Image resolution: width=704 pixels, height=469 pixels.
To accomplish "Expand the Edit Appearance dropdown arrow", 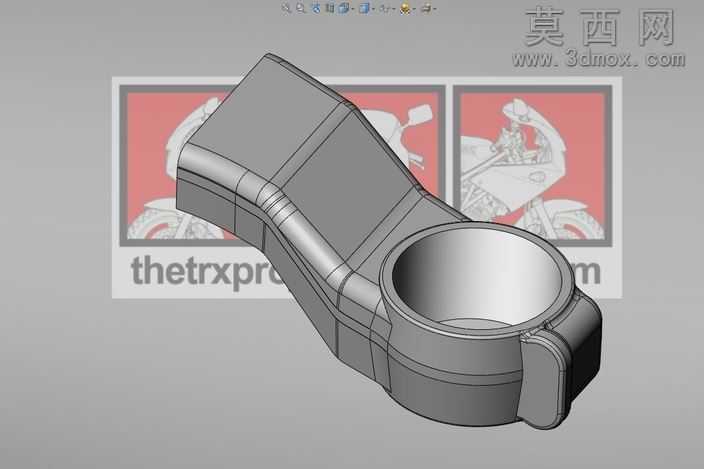I will [x=414, y=9].
